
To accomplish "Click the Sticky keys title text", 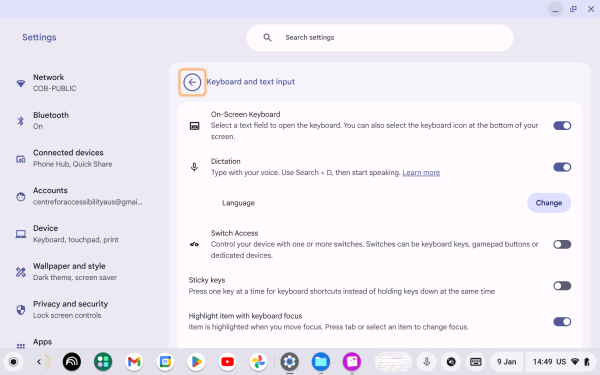I will point(207,280).
